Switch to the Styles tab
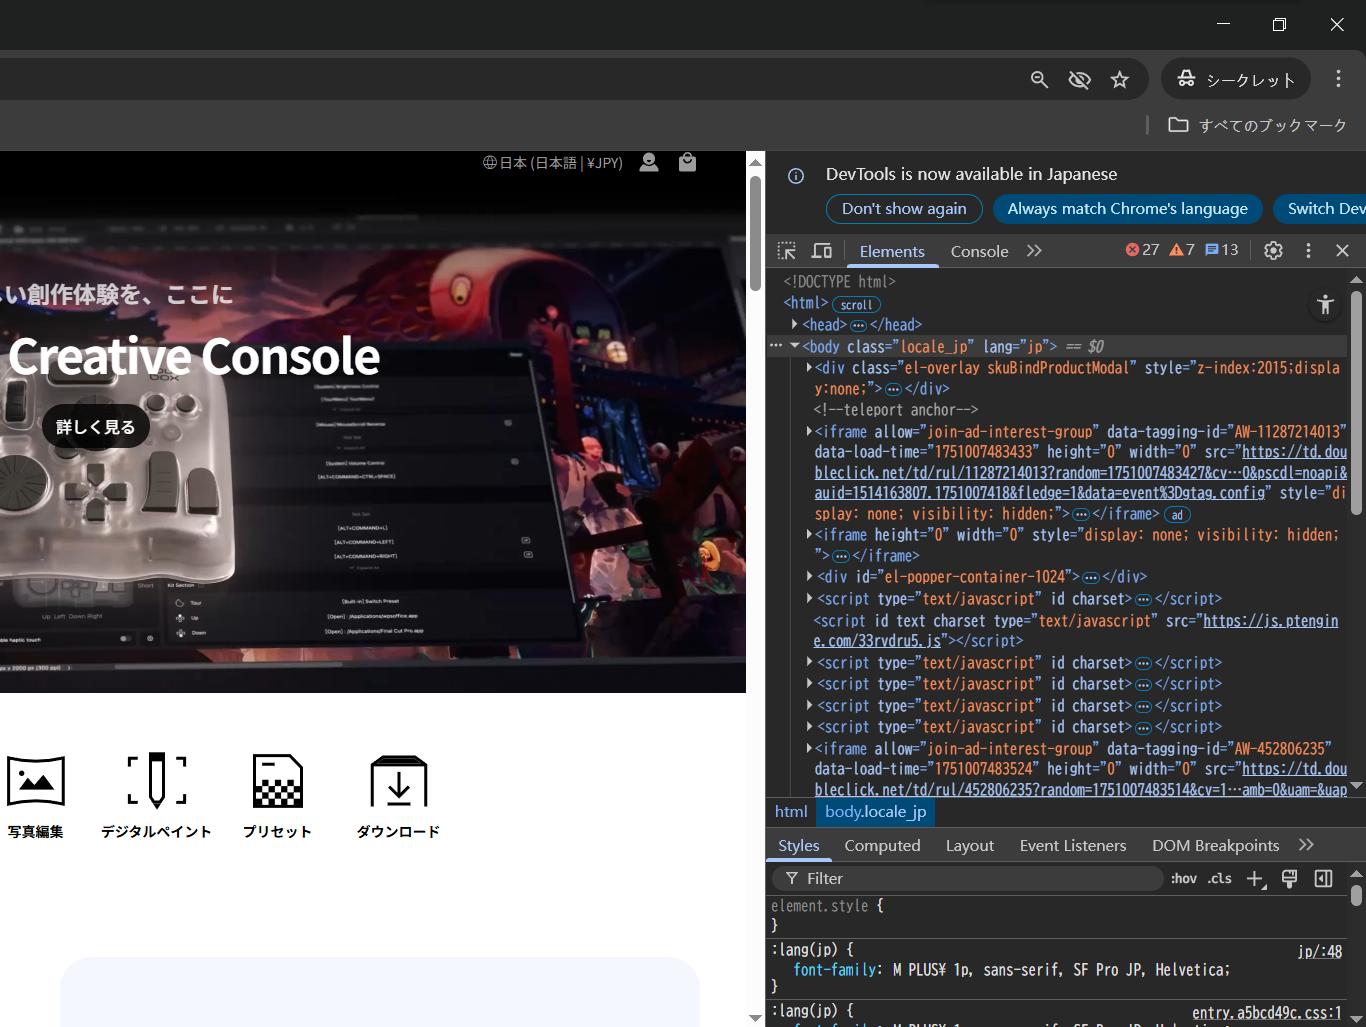This screenshot has height=1027, width=1366. pos(799,845)
